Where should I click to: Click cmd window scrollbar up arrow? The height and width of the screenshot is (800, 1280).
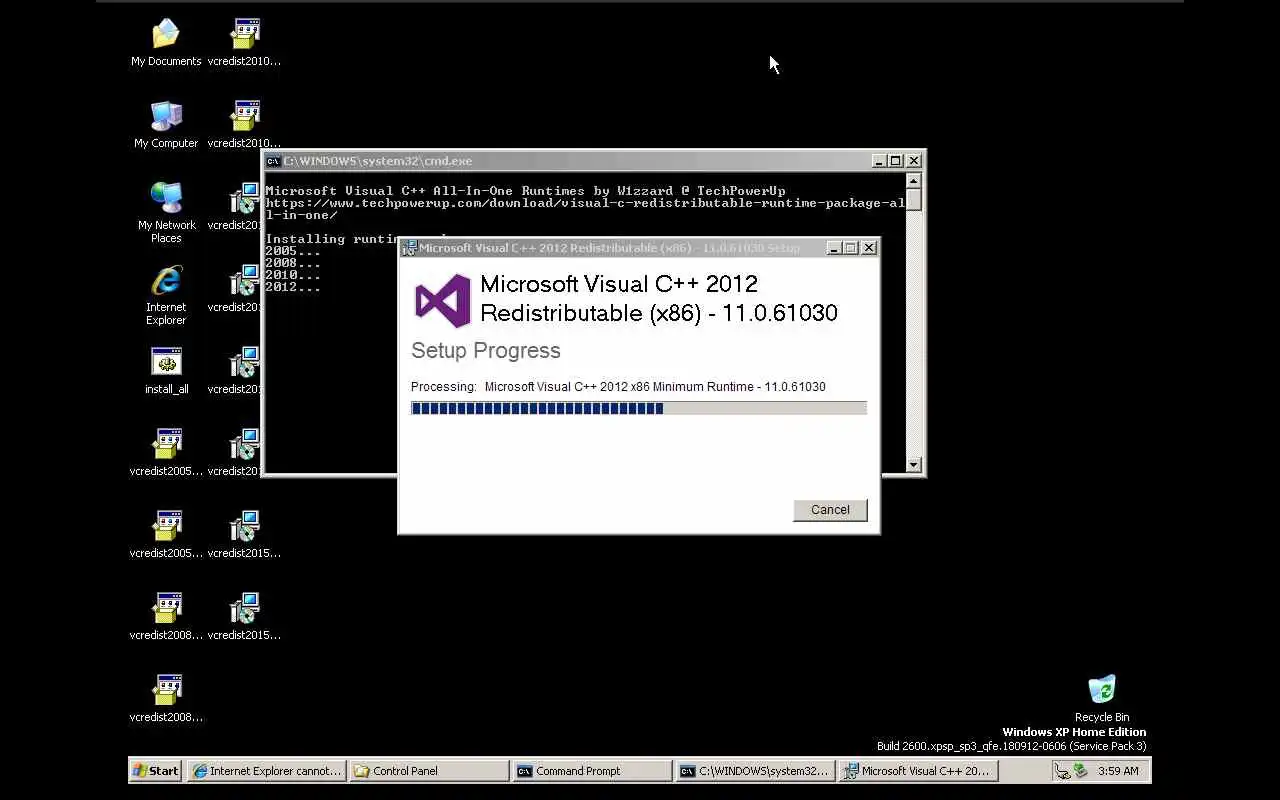pos(913,181)
